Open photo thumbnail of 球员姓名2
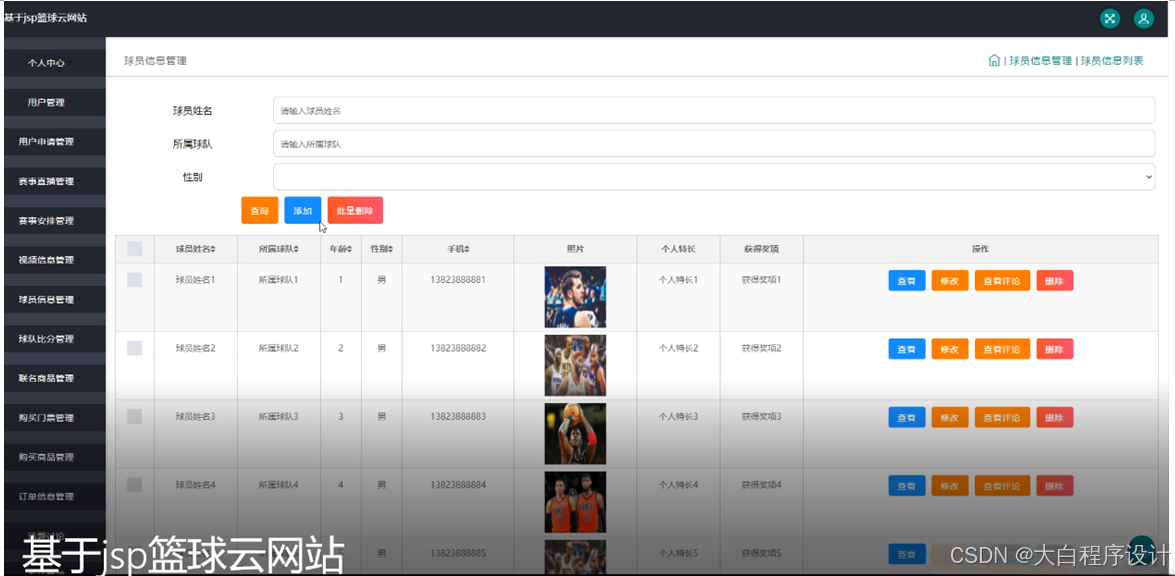 575,366
